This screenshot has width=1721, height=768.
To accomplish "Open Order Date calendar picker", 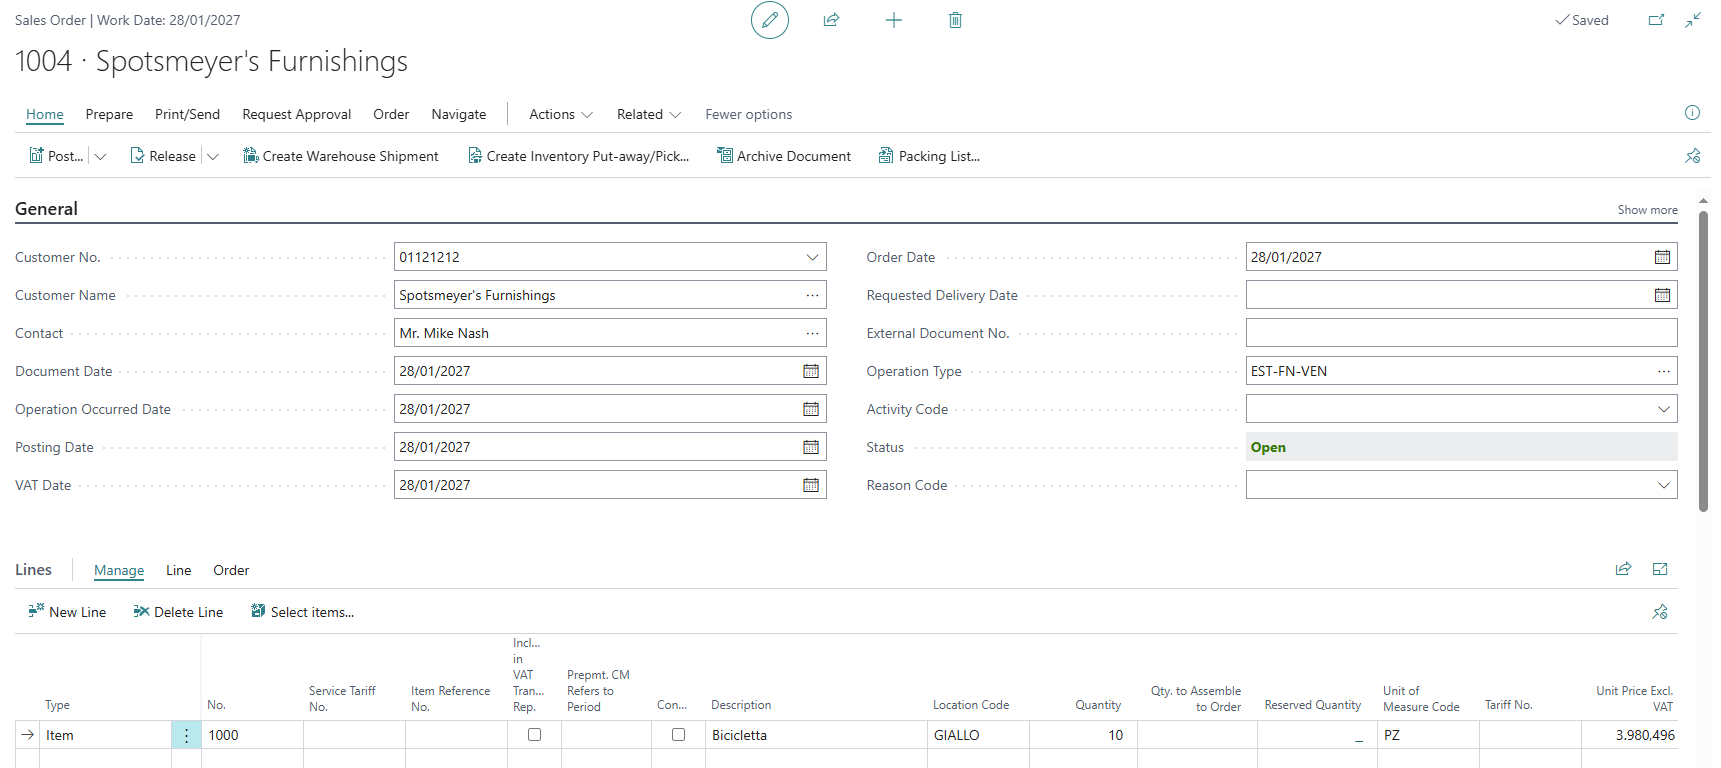I will click(x=1662, y=257).
